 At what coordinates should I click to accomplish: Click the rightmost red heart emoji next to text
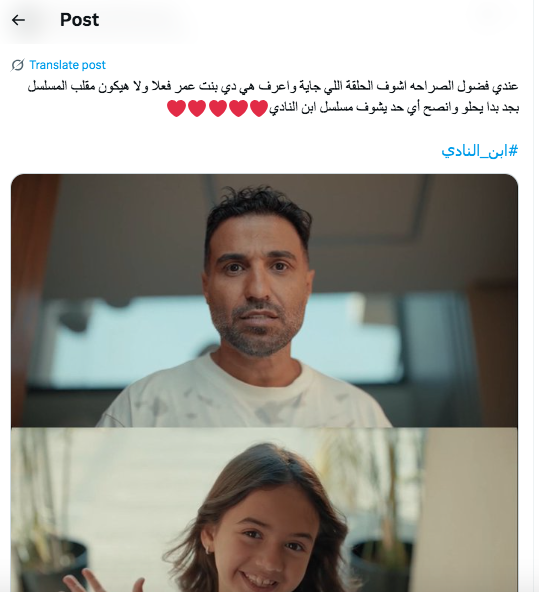pos(259,108)
